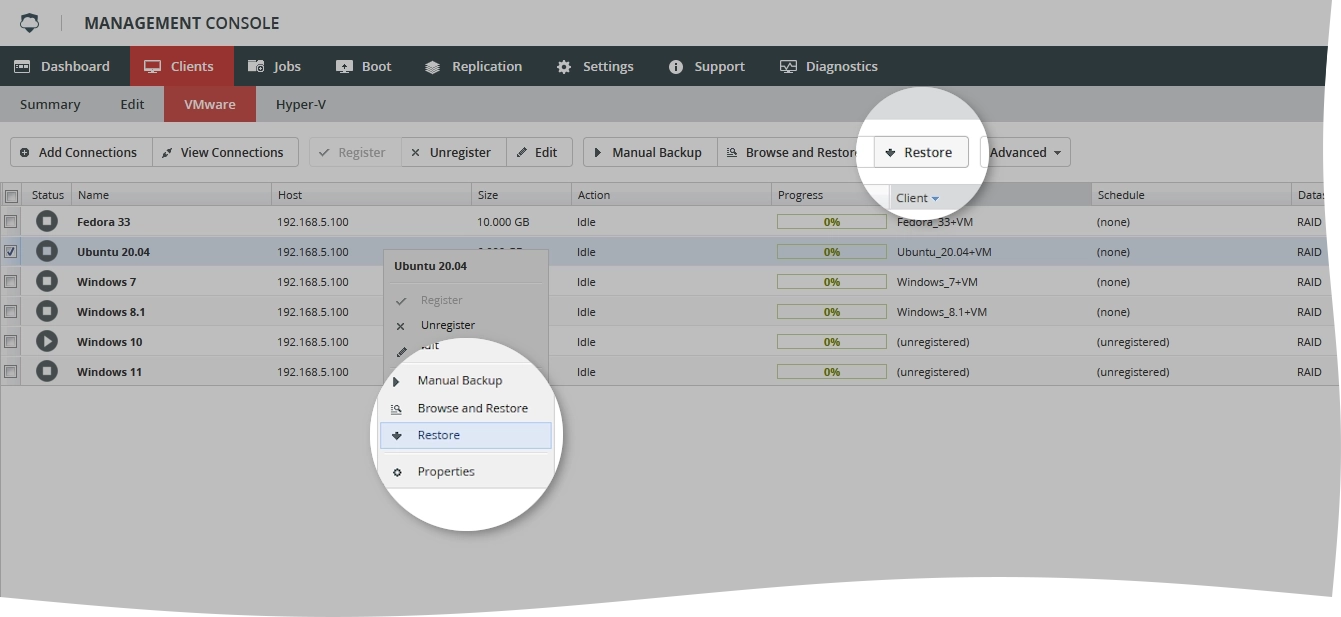1341x617 pixels.
Task: Go to the Jobs section
Action: coord(275,66)
